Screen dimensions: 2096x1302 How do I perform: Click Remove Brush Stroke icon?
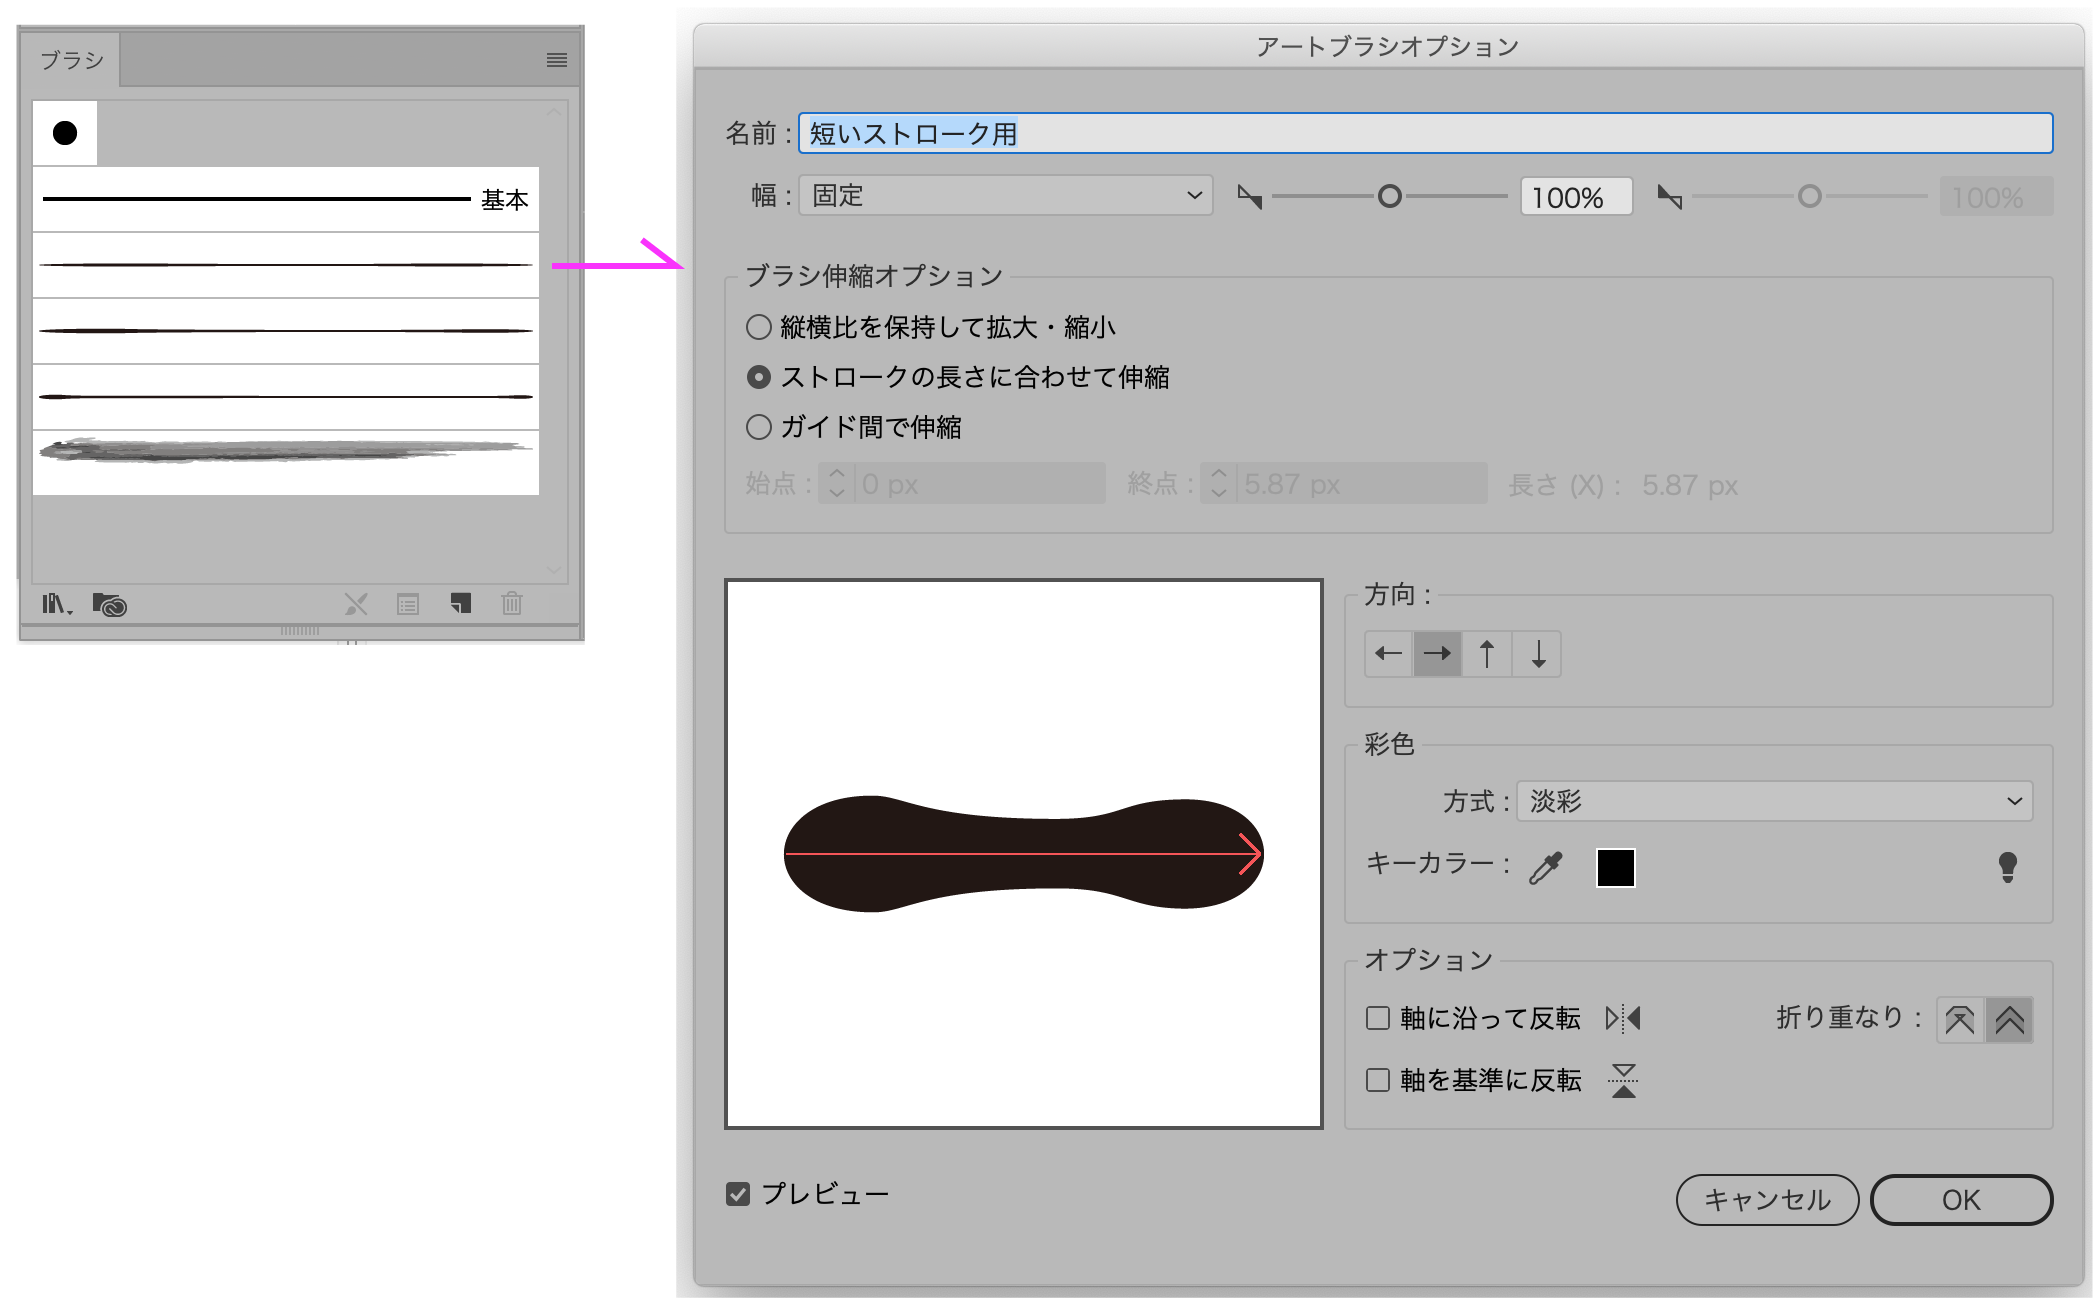tap(356, 604)
